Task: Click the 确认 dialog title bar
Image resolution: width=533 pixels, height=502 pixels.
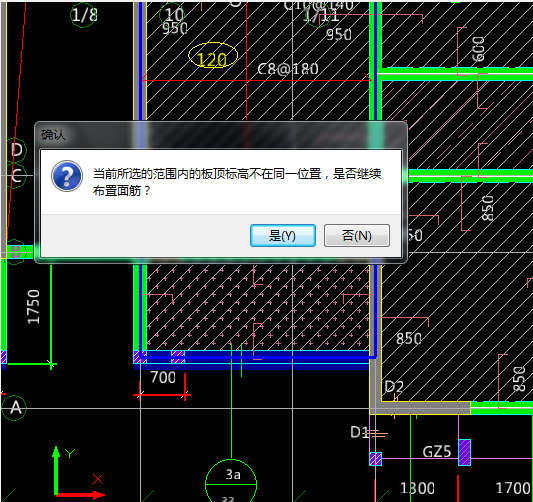Action: [221, 135]
